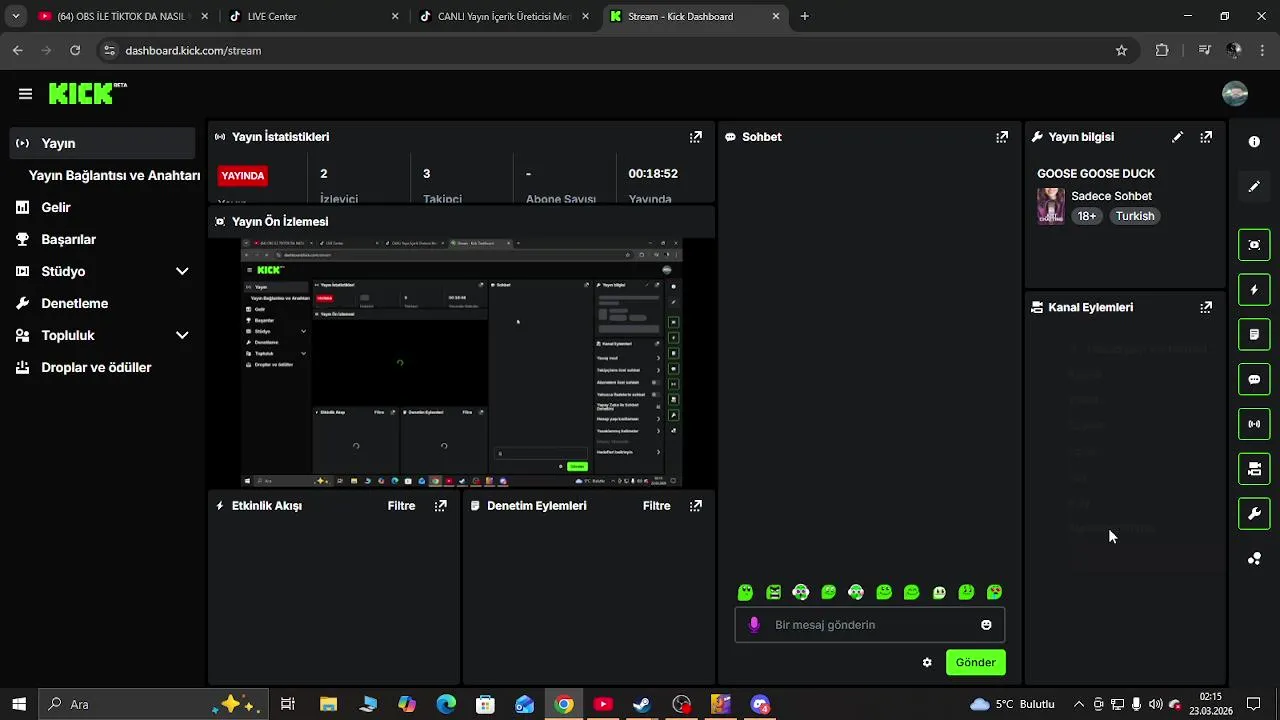Click the Bir mesaj gönderin input
1280x720 pixels.
pyautogui.click(x=870, y=625)
